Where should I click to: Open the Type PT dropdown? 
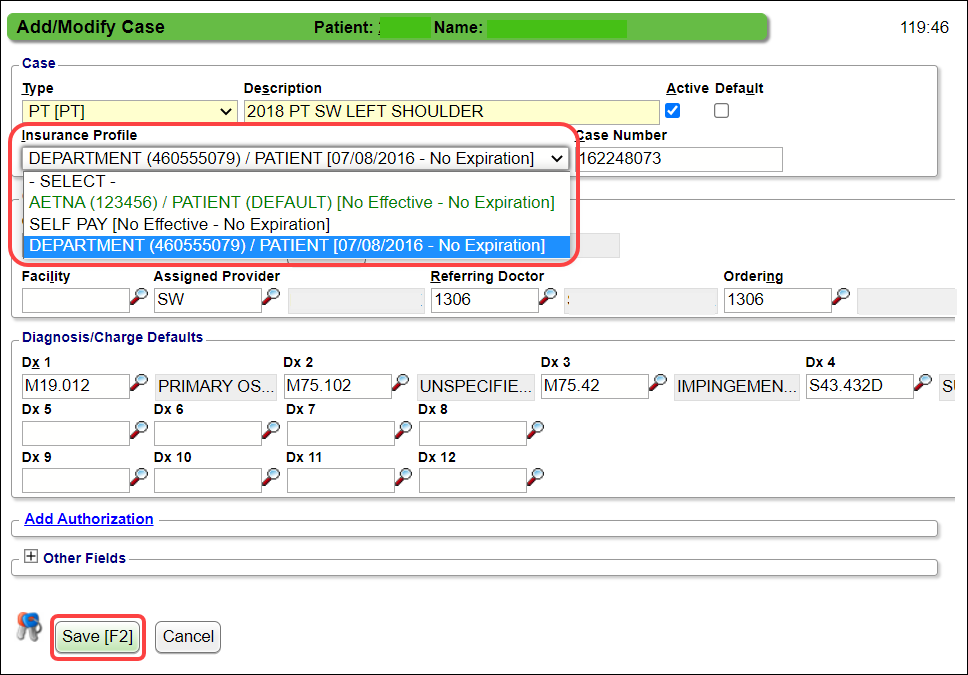tap(129, 112)
